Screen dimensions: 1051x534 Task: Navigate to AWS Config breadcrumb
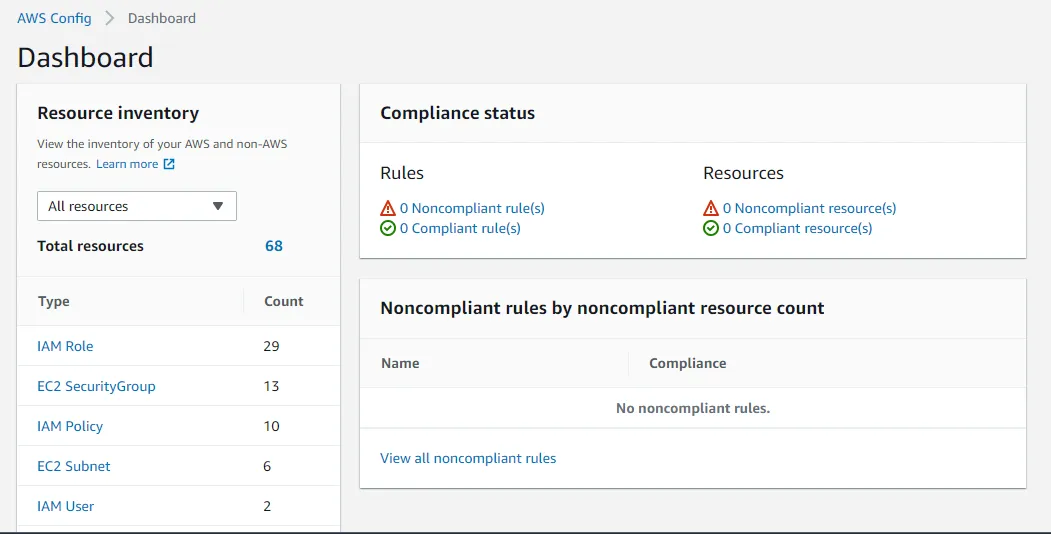click(x=54, y=18)
